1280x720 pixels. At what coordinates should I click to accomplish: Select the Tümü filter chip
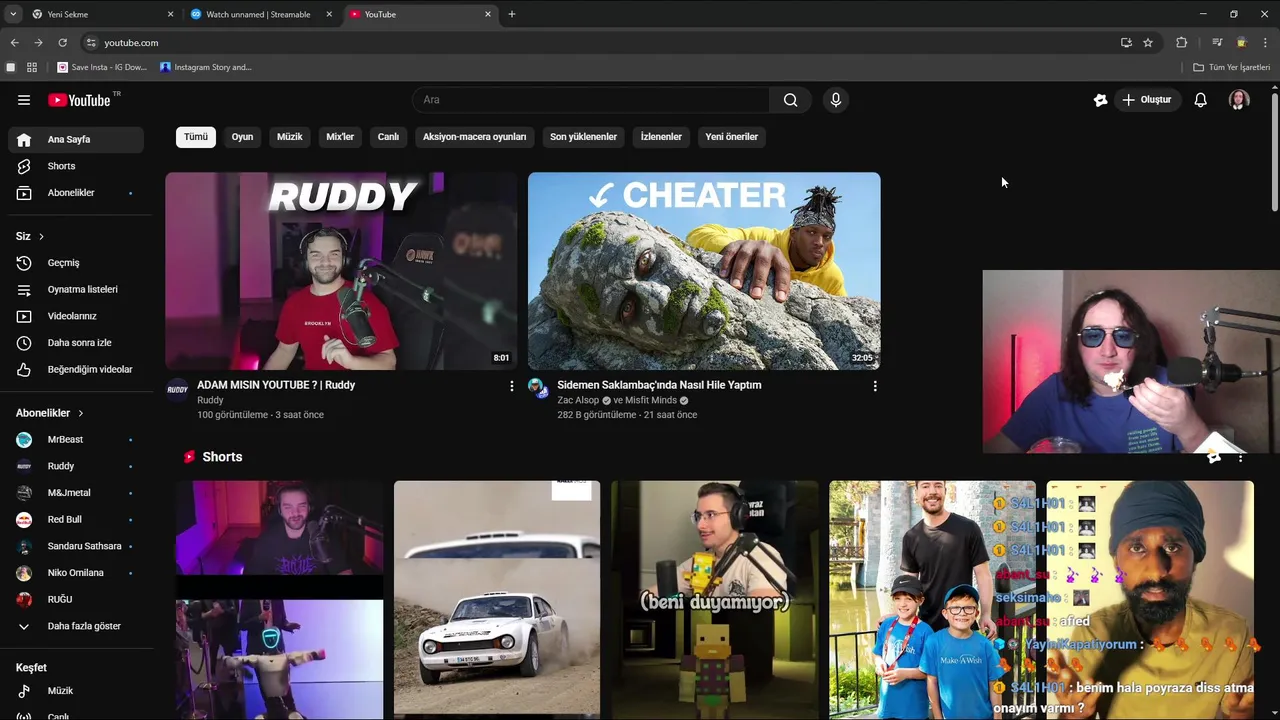[x=196, y=137]
